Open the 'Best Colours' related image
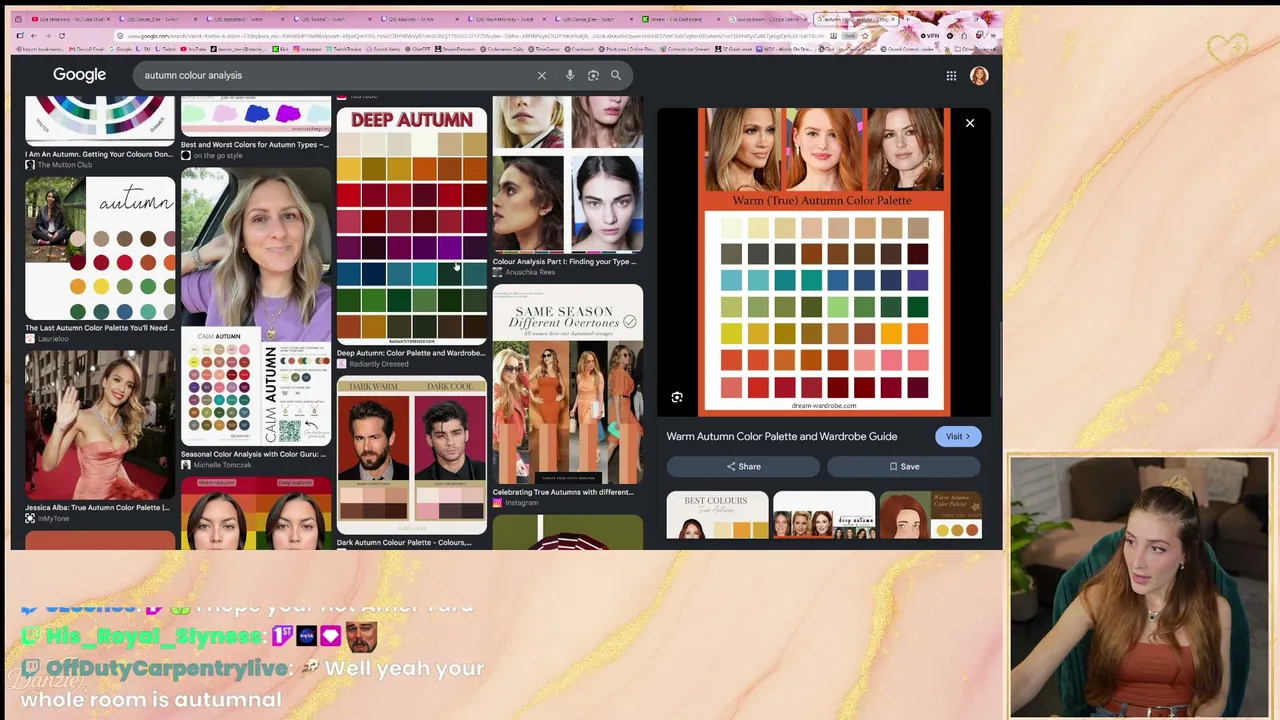 [x=717, y=515]
